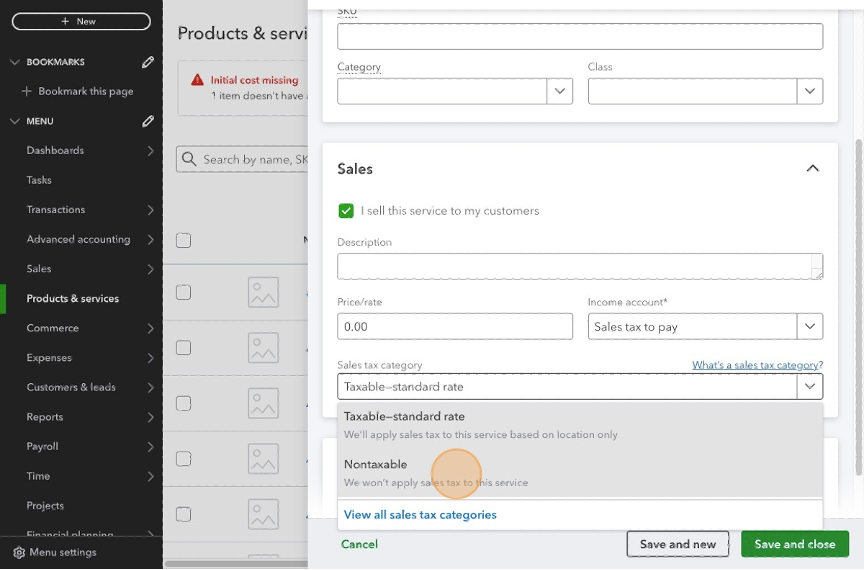The image size is (864, 570).
Task: Open the Income account dropdown
Action: [809, 326]
